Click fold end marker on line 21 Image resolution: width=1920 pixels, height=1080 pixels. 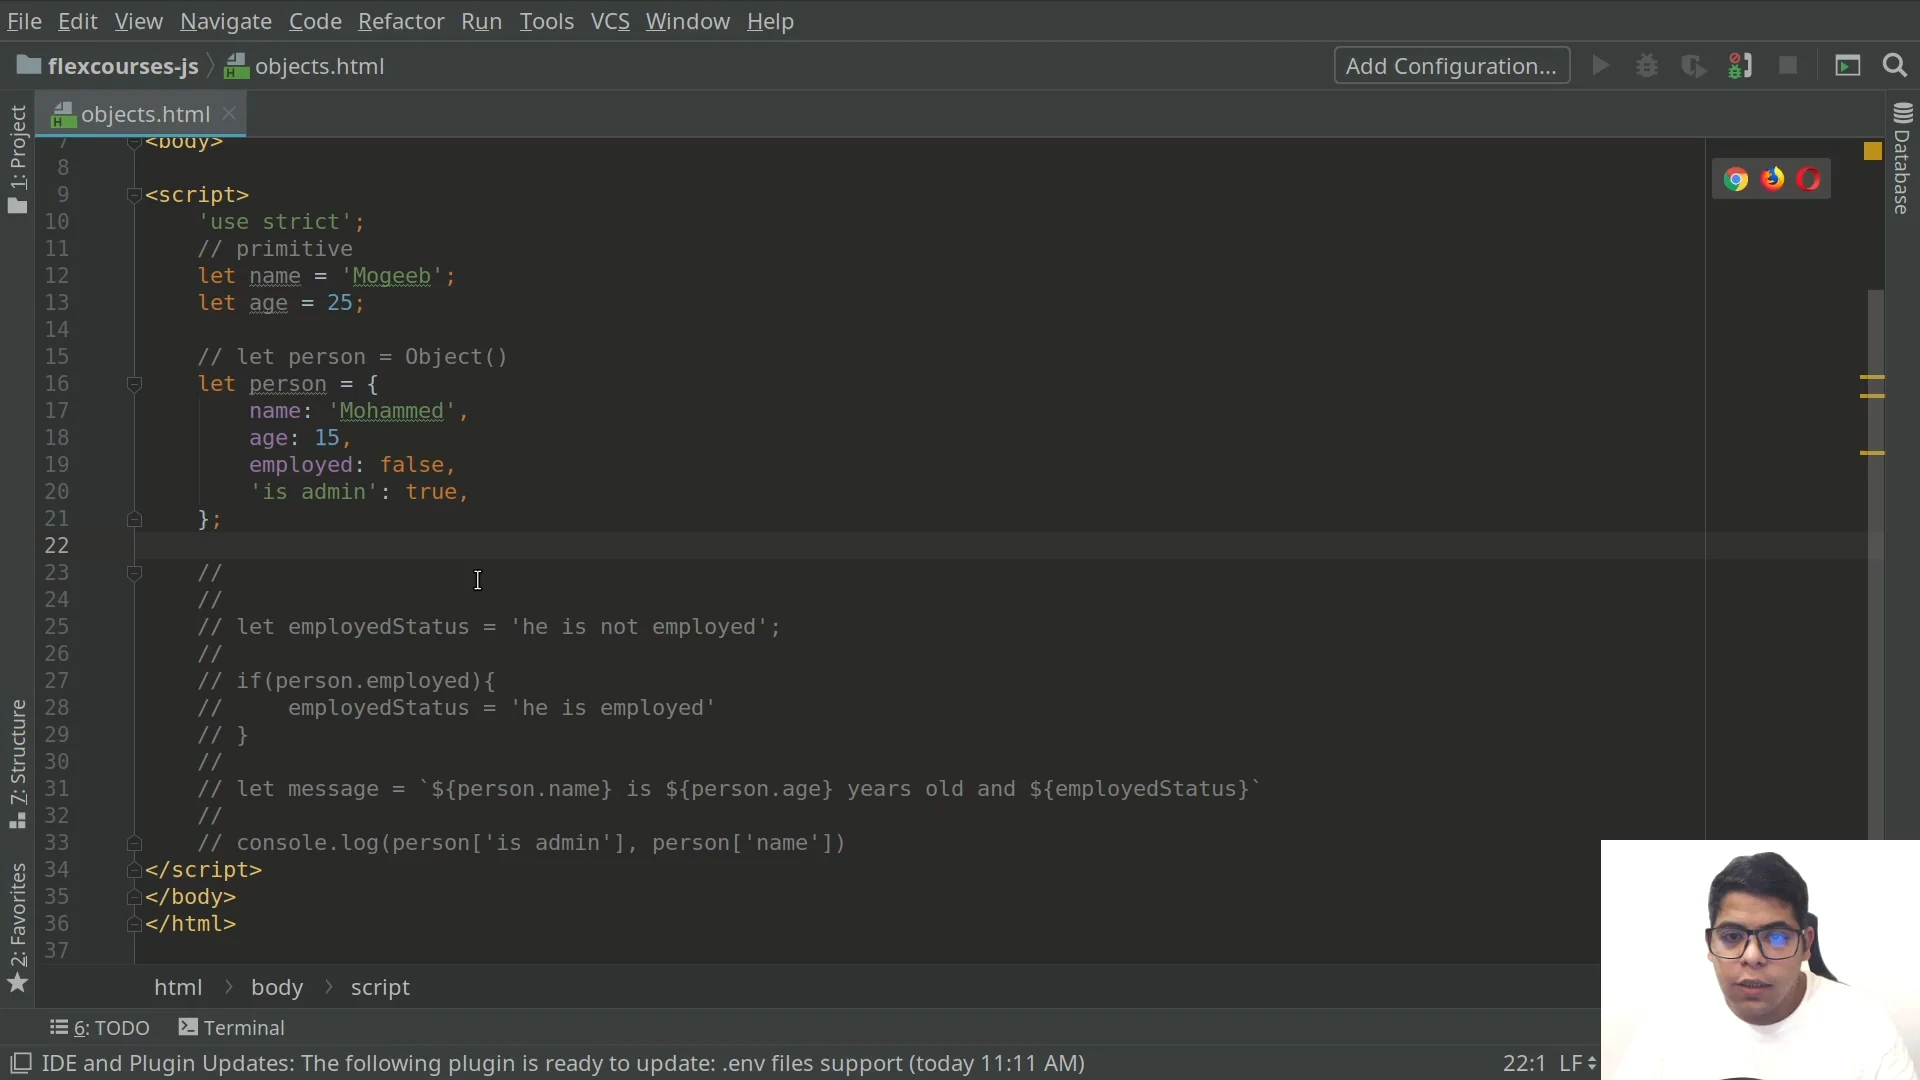(134, 519)
